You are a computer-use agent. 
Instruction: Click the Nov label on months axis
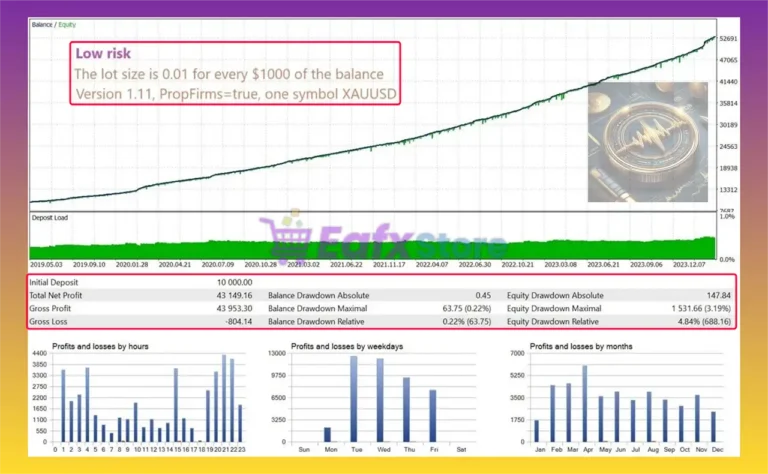point(701,449)
